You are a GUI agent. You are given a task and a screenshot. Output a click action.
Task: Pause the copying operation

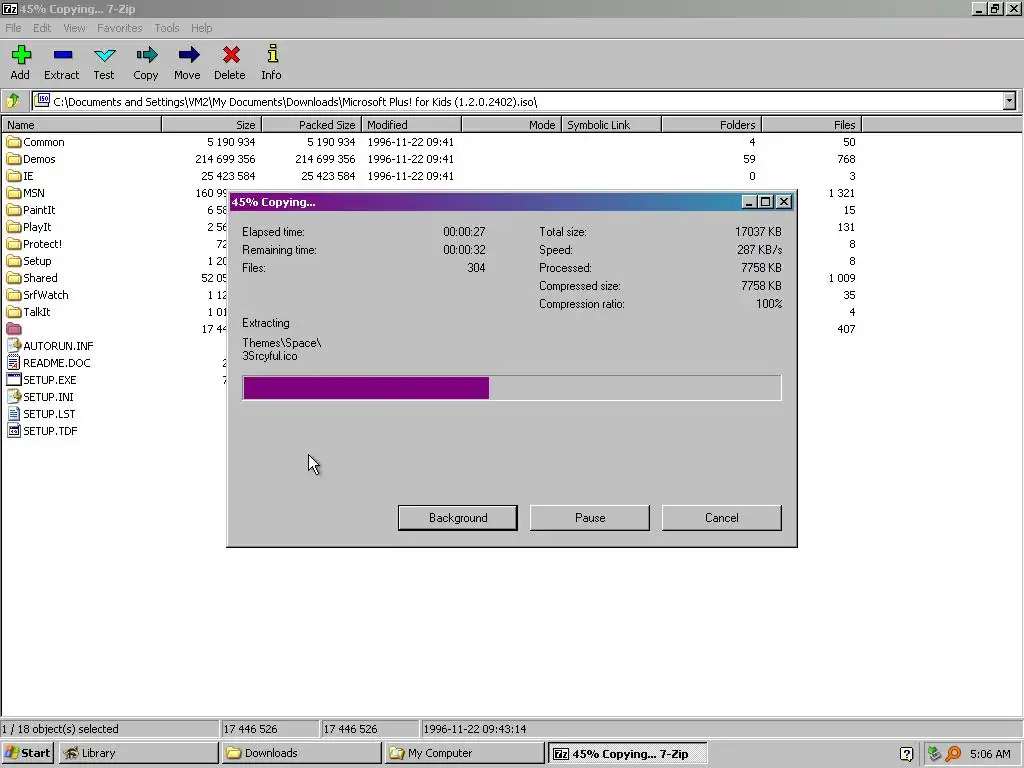590,518
